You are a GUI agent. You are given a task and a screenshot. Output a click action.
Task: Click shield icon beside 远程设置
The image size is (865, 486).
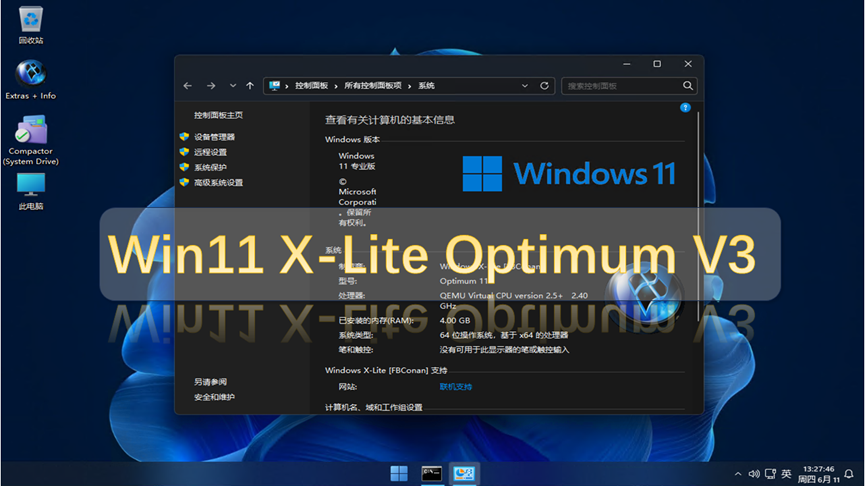[x=184, y=152]
